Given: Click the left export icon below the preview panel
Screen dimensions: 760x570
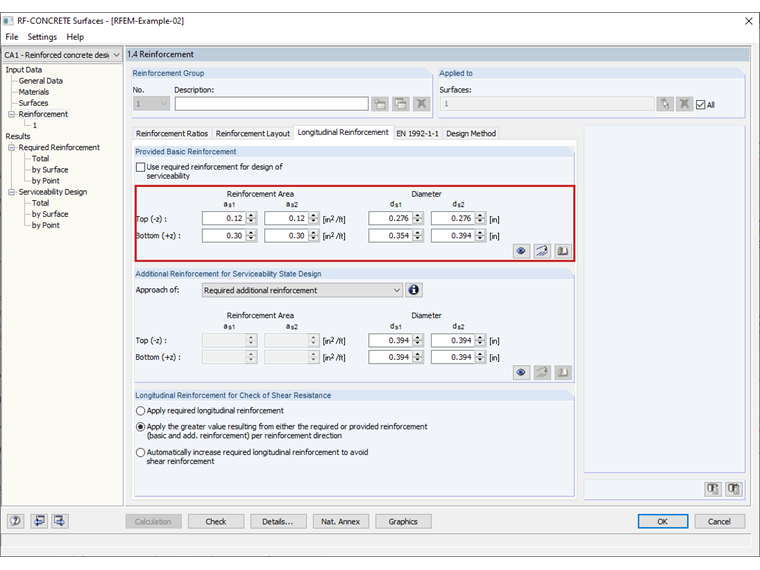Looking at the screenshot, I should [712, 489].
